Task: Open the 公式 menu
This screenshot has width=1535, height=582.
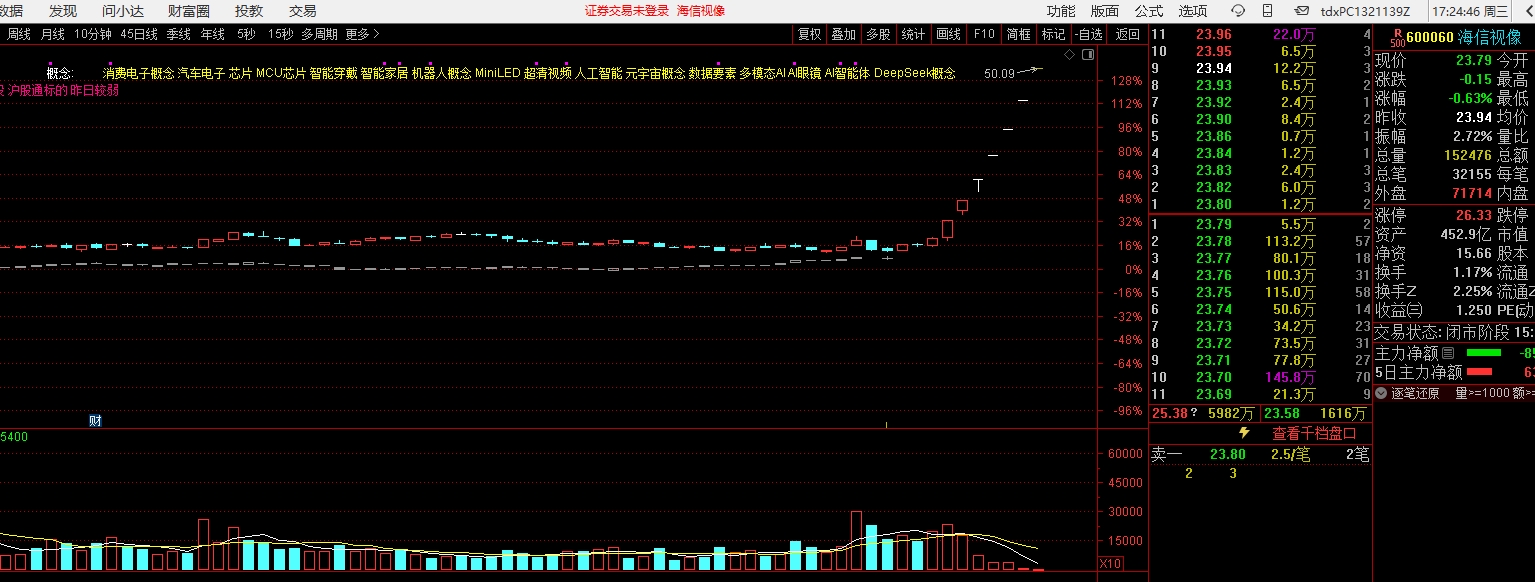Action: [1149, 11]
